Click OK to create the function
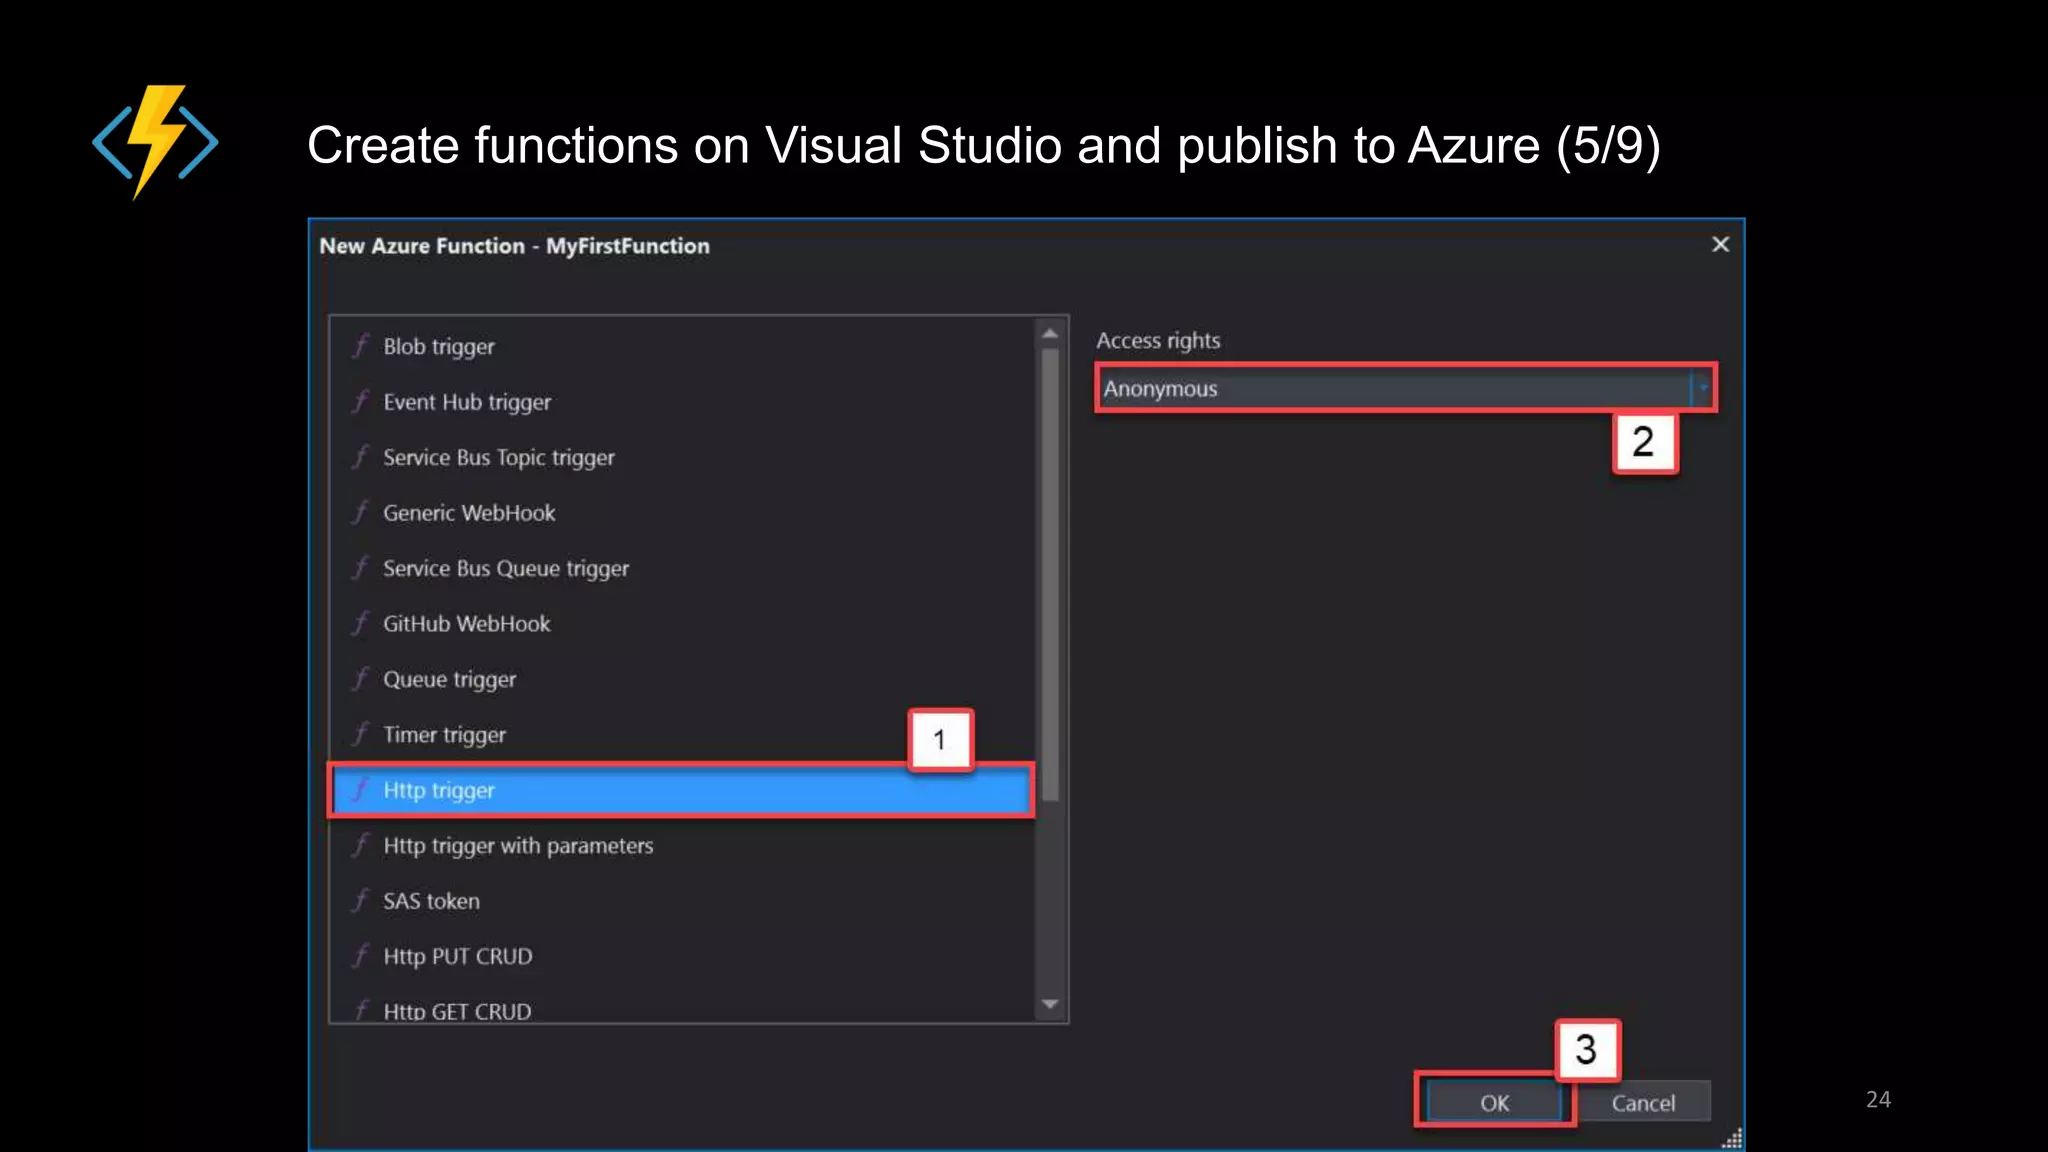 (x=1494, y=1102)
